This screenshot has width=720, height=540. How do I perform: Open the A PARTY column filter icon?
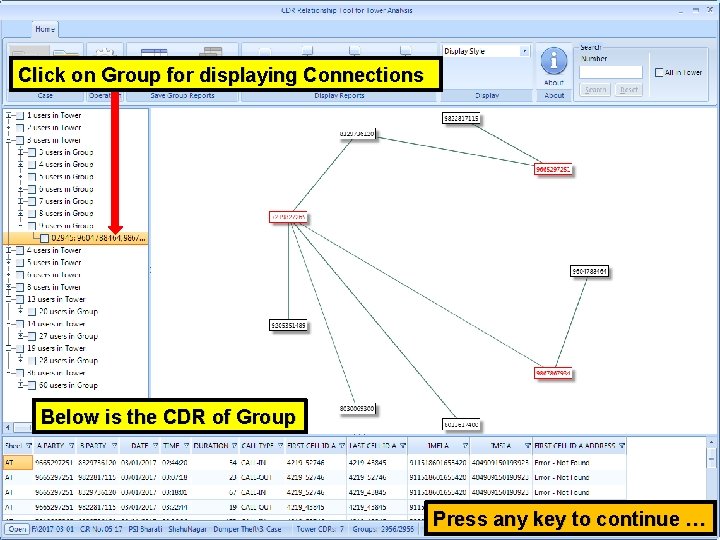(x=71, y=445)
